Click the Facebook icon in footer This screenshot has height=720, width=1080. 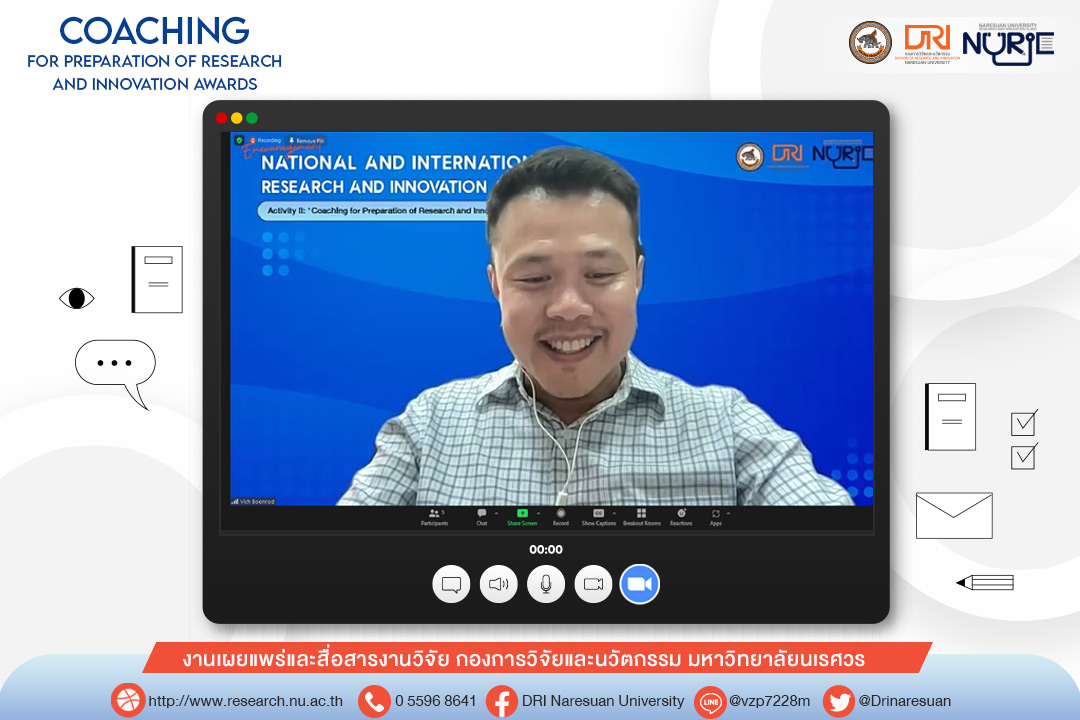tap(502, 701)
